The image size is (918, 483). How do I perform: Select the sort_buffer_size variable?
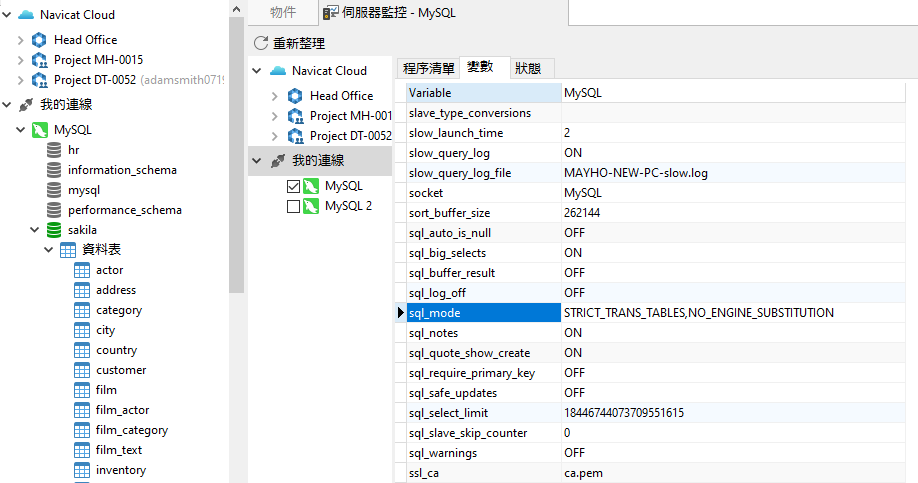[449, 213]
